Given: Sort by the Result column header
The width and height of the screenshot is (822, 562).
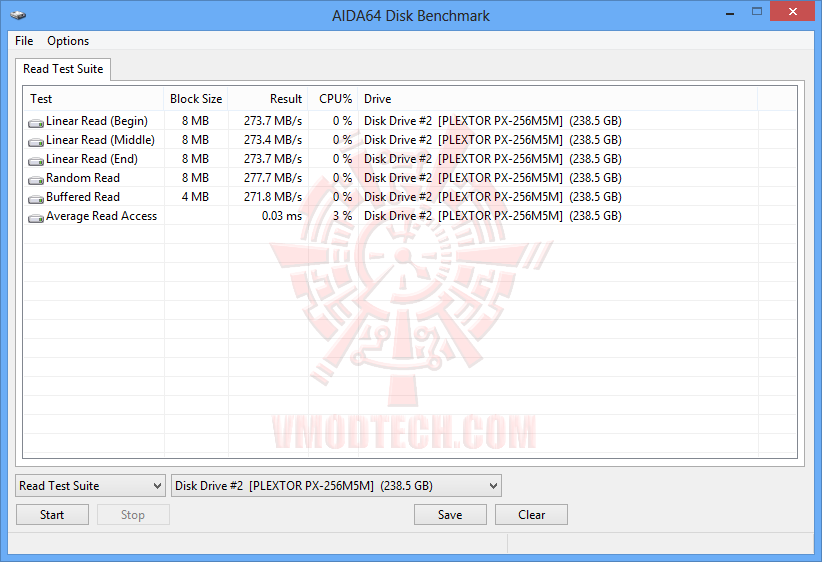Looking at the screenshot, I should [268, 99].
